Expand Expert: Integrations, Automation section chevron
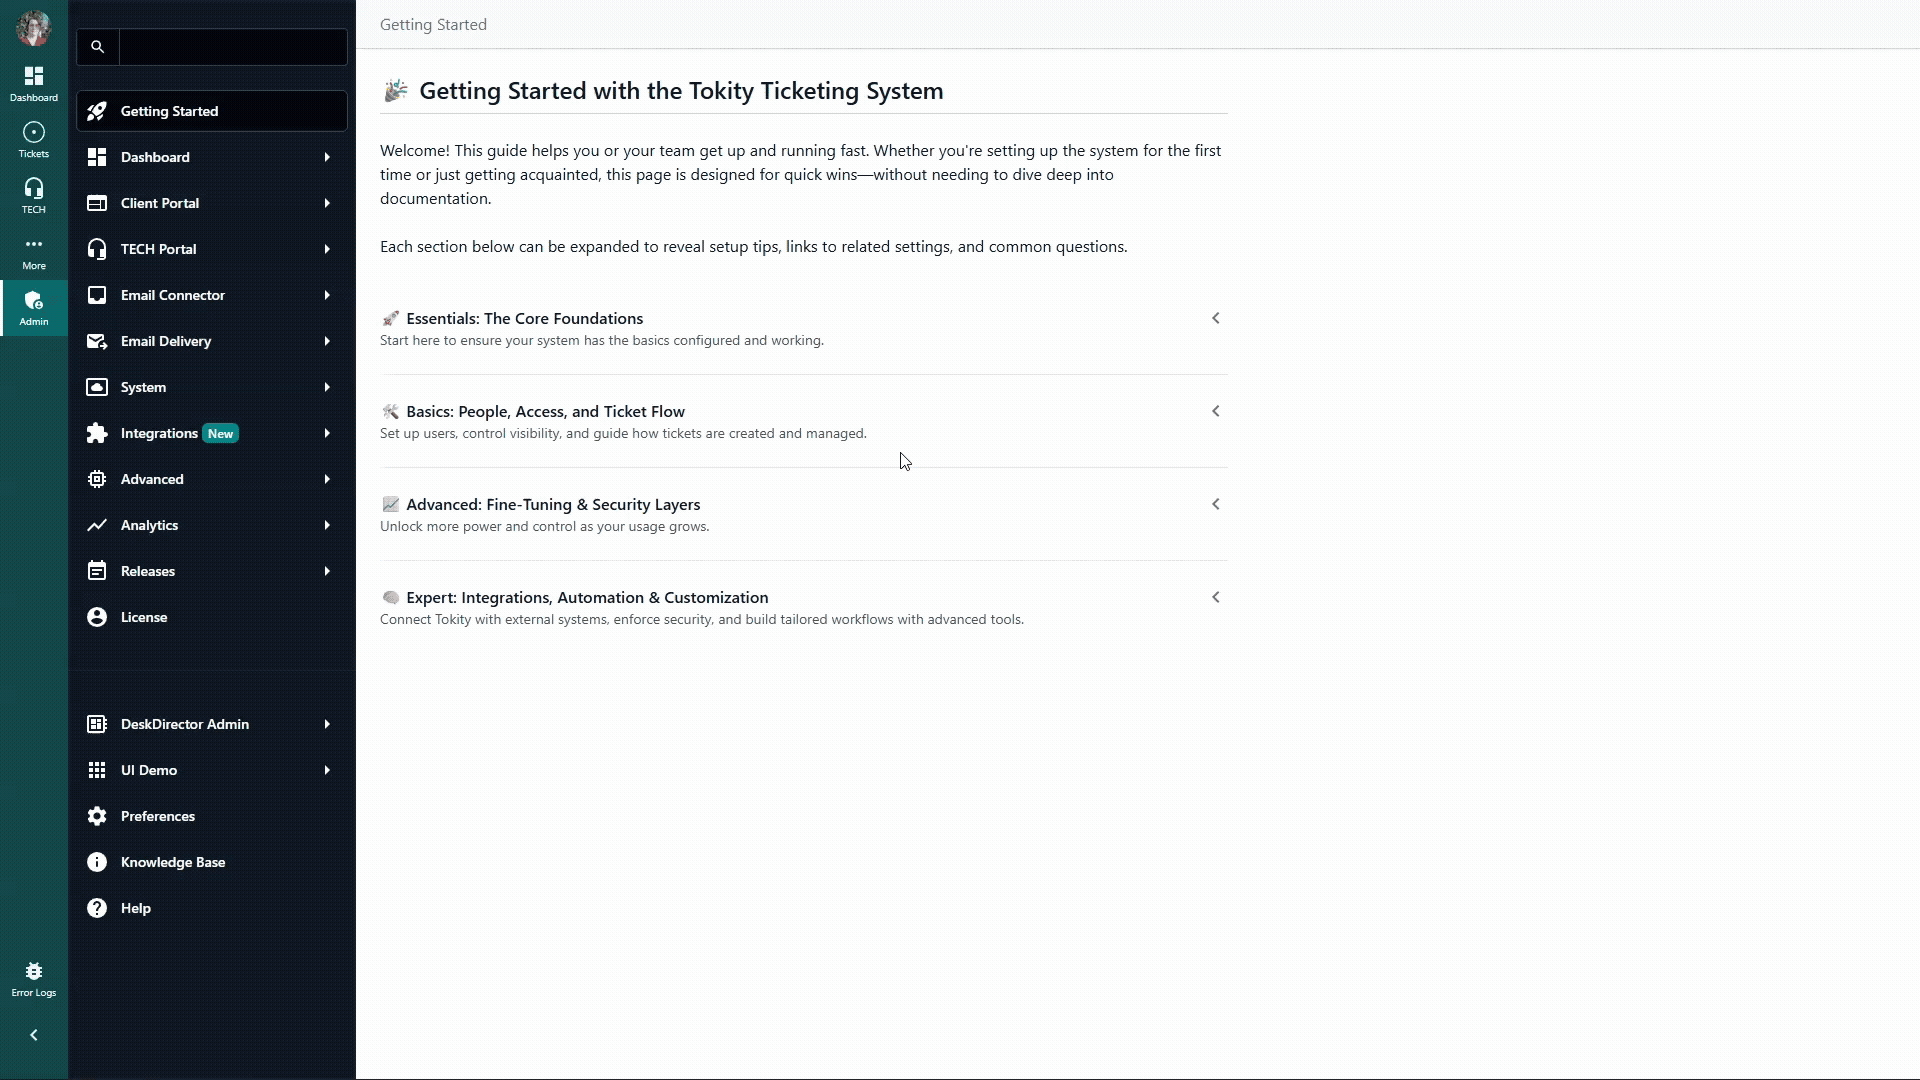 pos(1215,597)
